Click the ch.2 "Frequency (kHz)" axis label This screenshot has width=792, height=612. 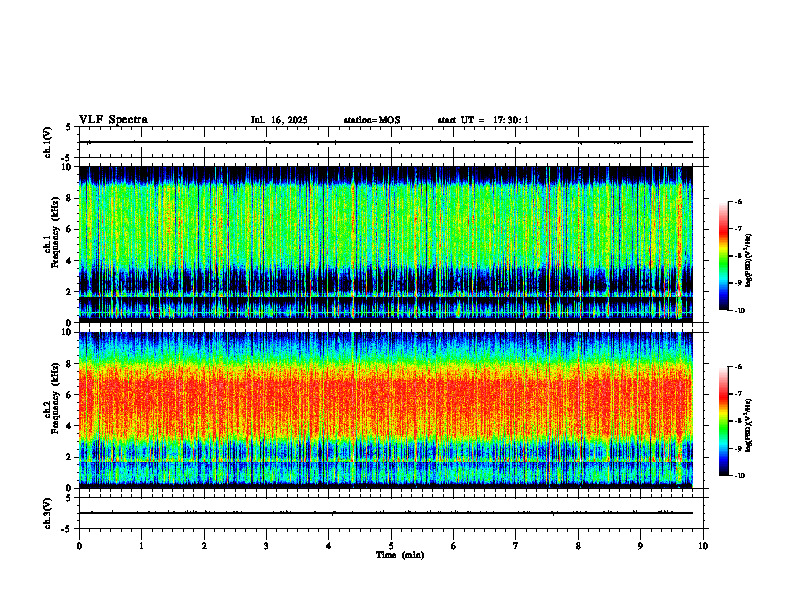pos(55,398)
